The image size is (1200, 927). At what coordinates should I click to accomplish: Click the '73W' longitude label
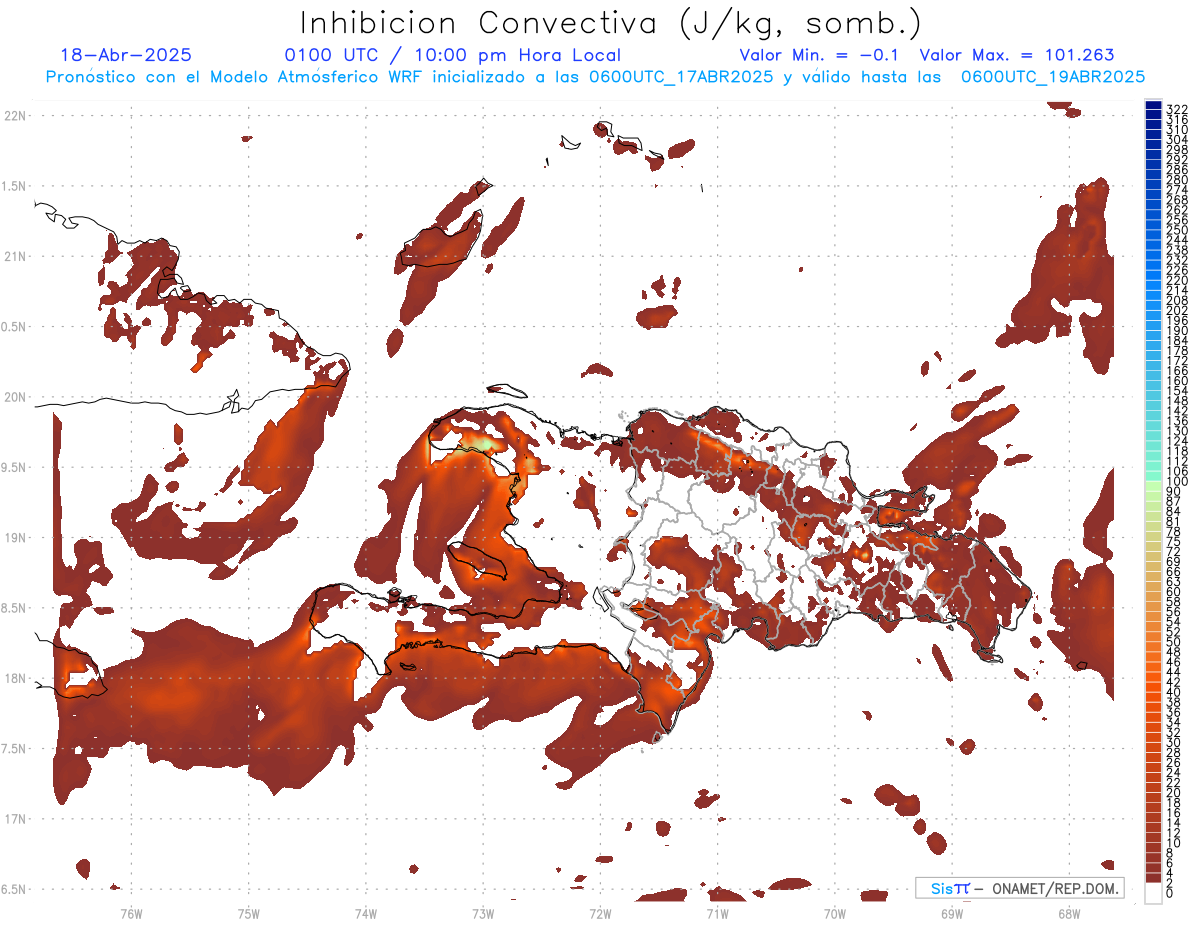[483, 913]
